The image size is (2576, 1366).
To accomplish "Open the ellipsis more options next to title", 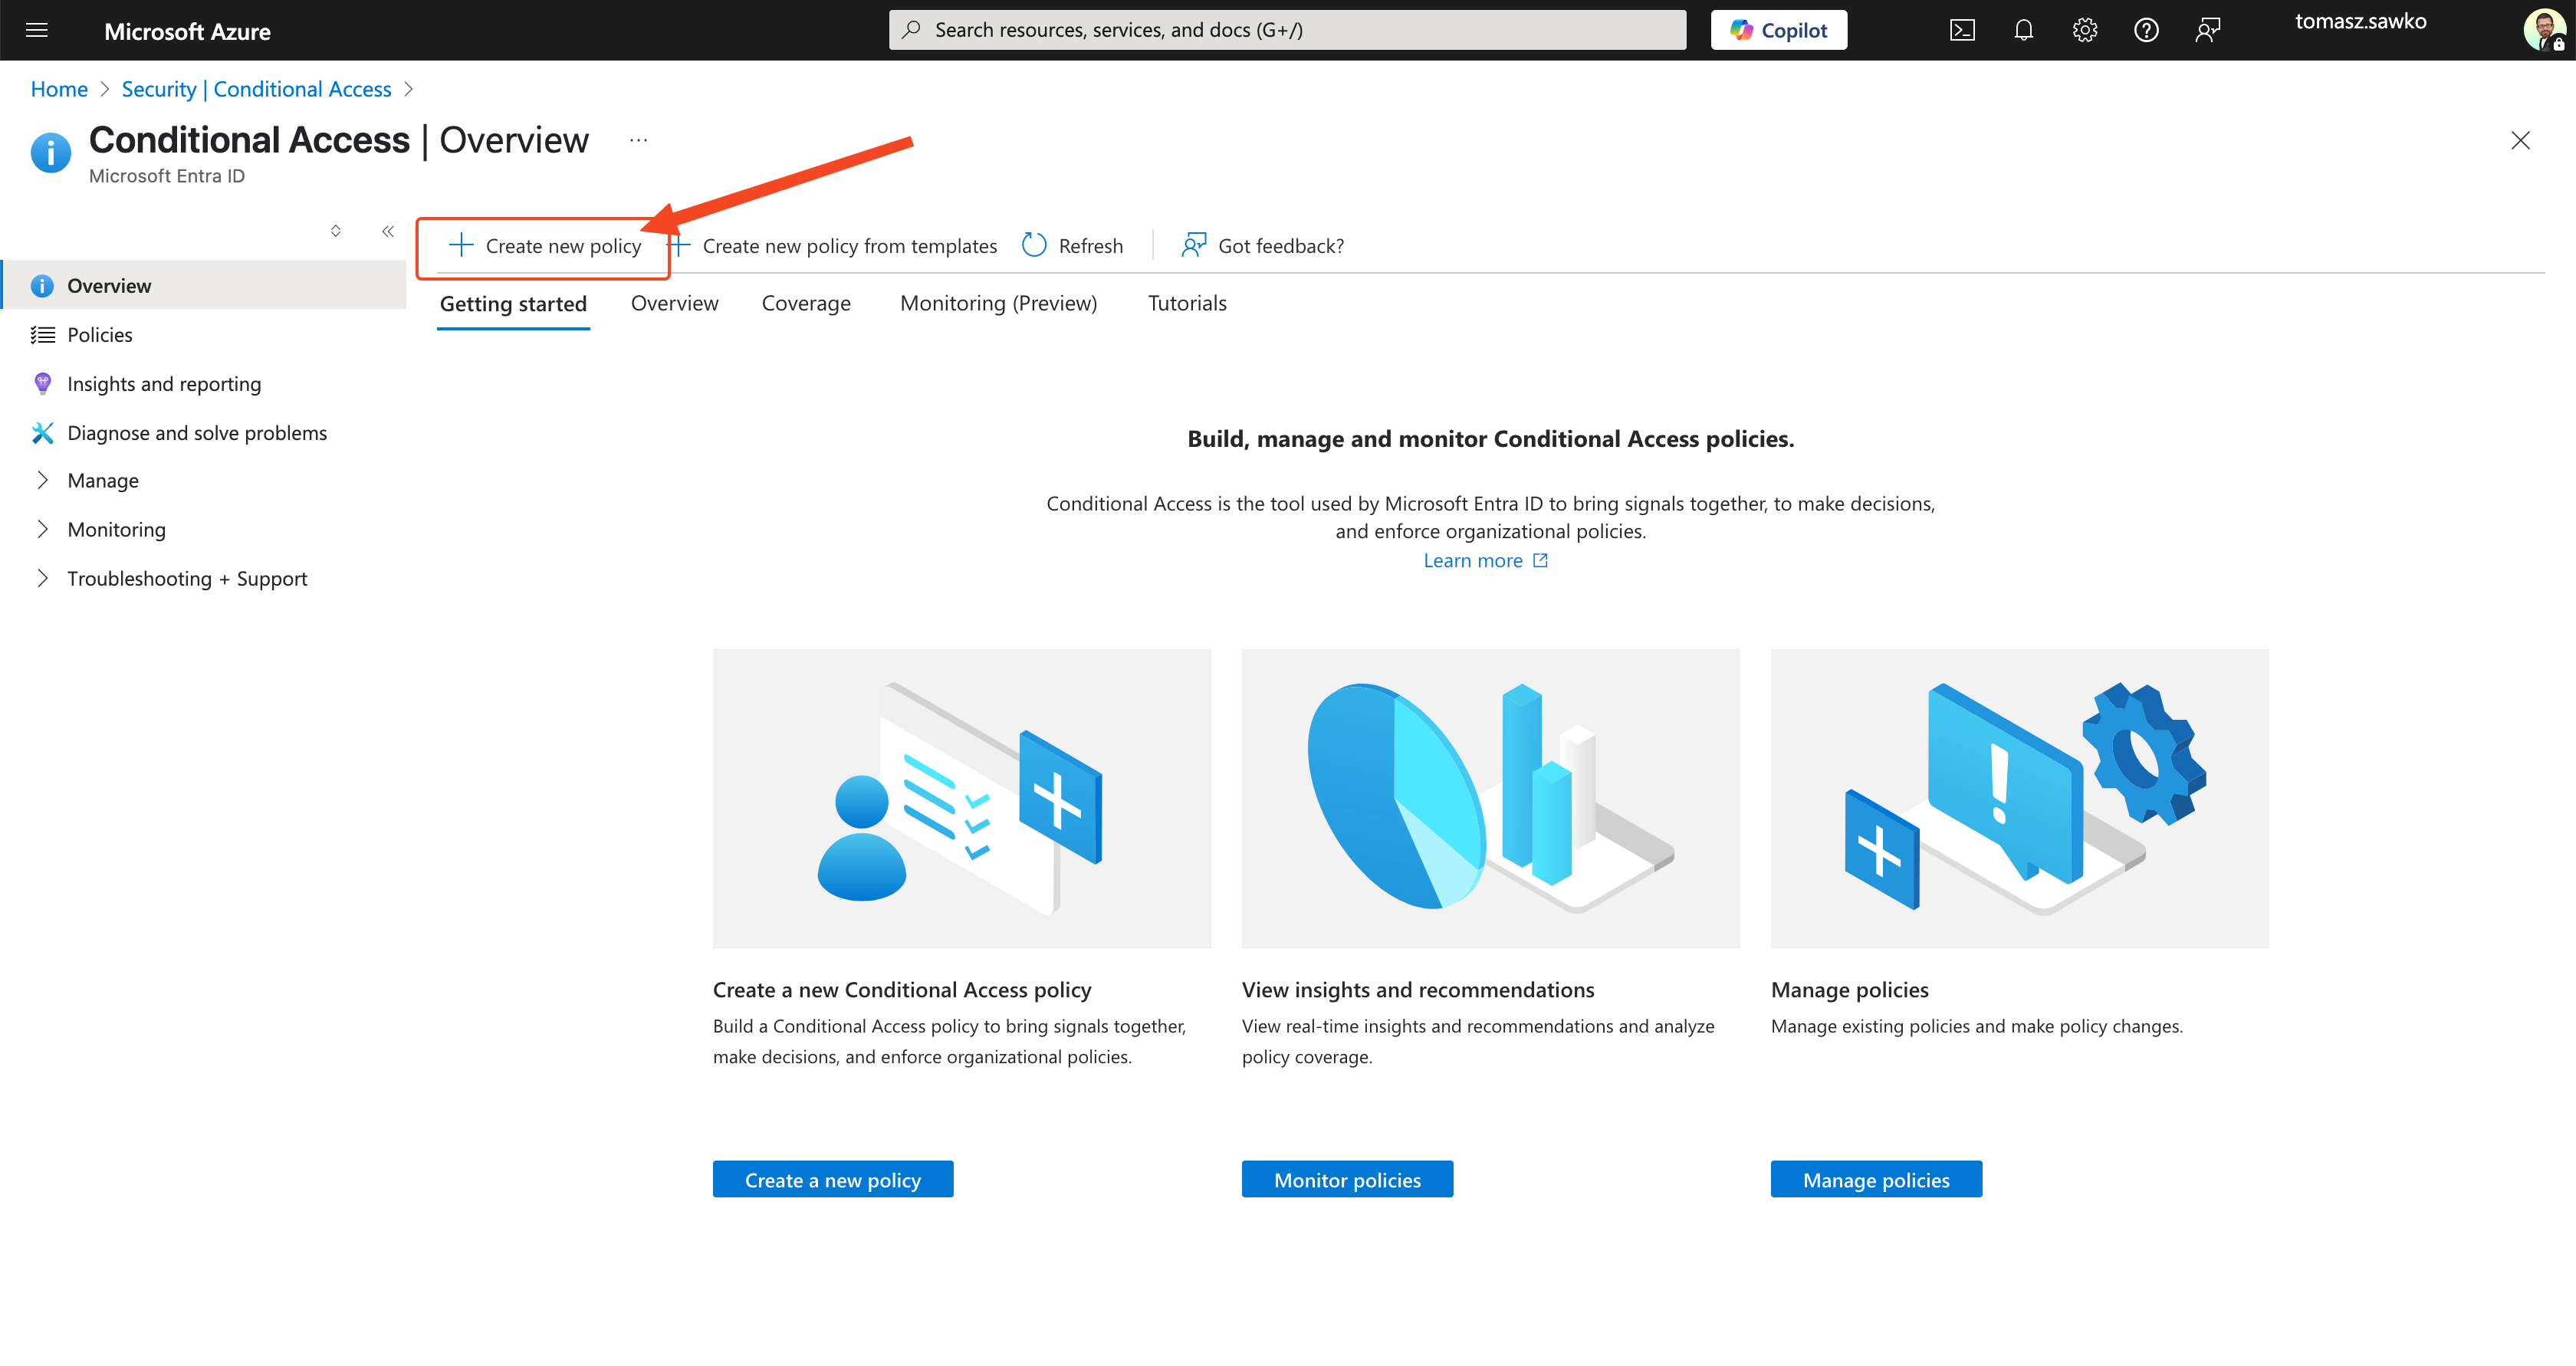I will pos(638,140).
